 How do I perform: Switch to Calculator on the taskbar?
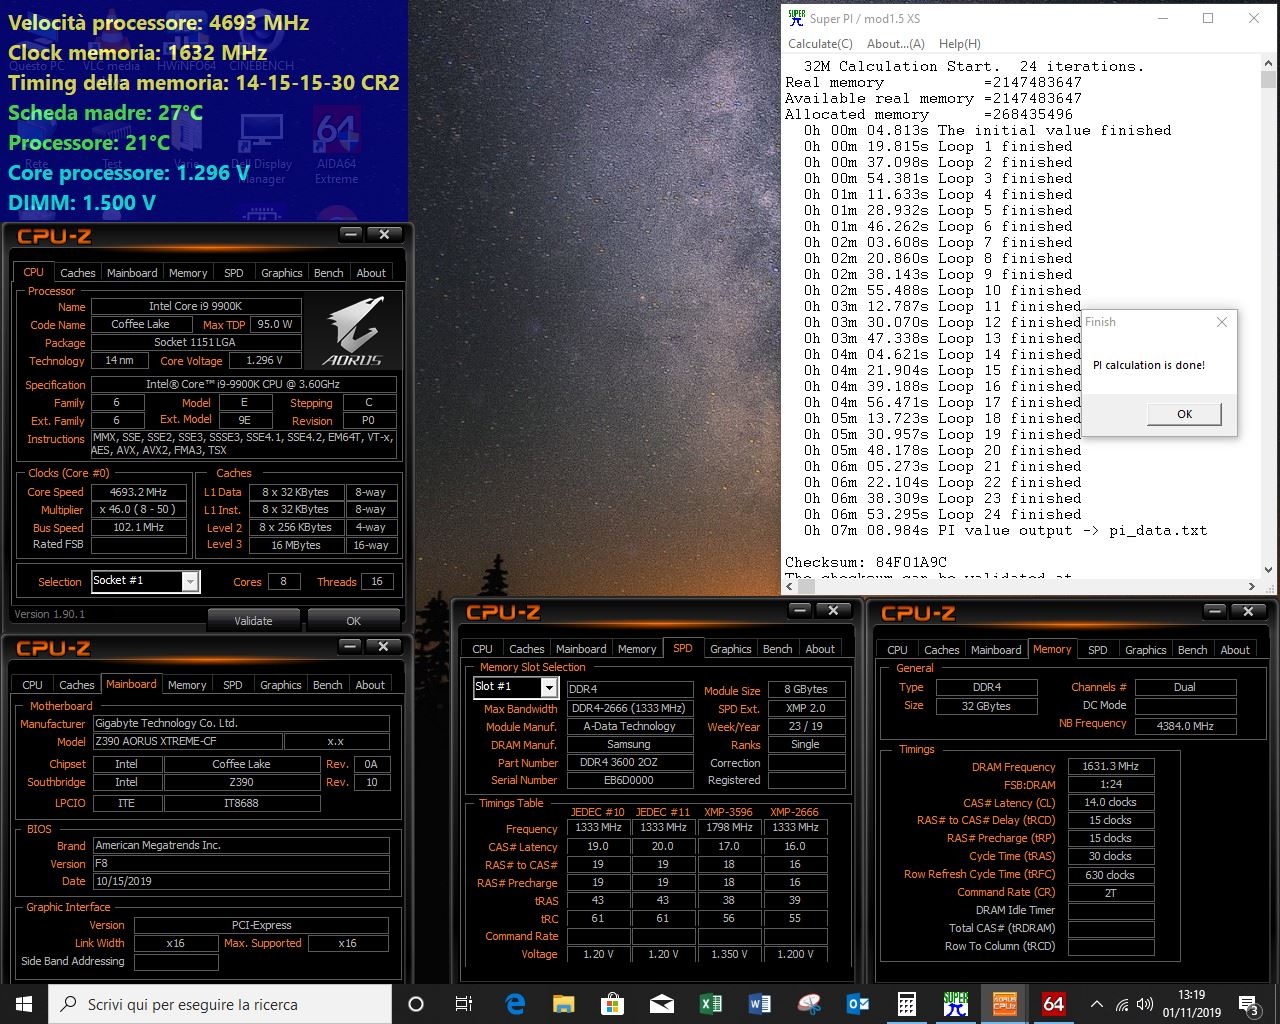tap(907, 1004)
